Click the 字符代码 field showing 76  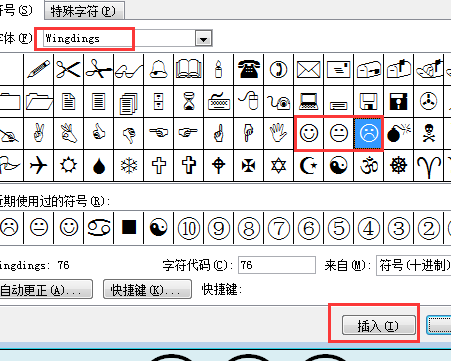click(x=277, y=265)
